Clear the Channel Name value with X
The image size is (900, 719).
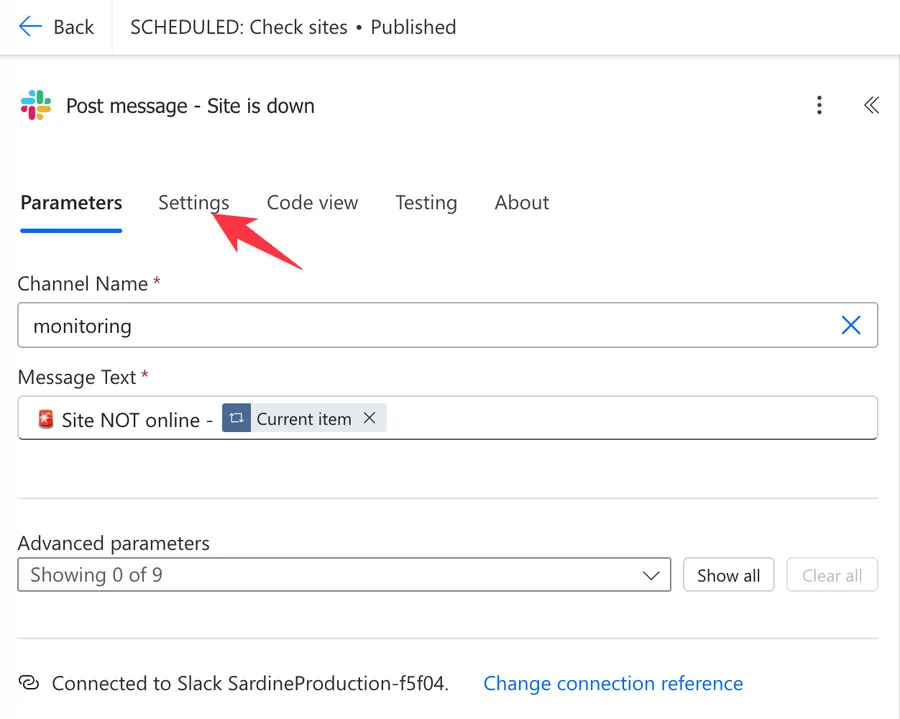(x=851, y=325)
